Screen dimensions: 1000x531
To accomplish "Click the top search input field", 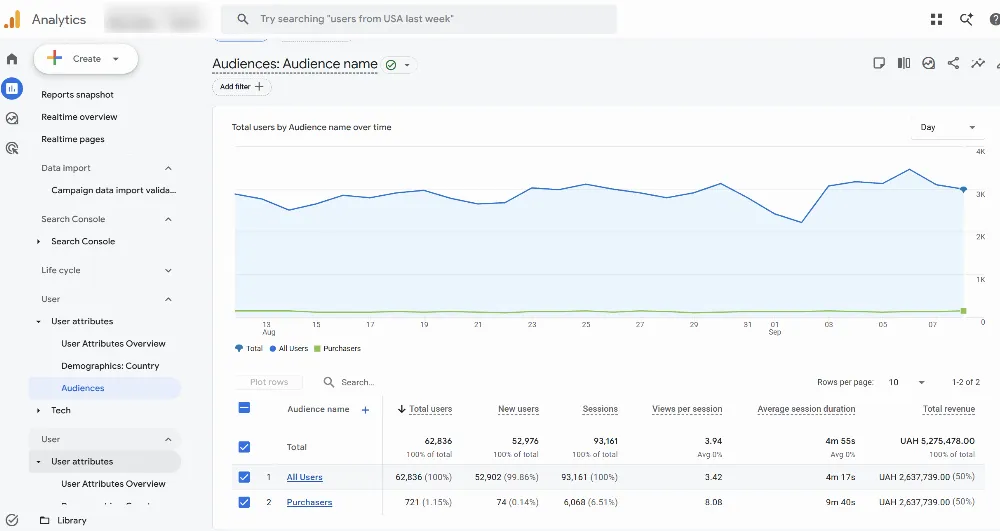I will [418, 19].
